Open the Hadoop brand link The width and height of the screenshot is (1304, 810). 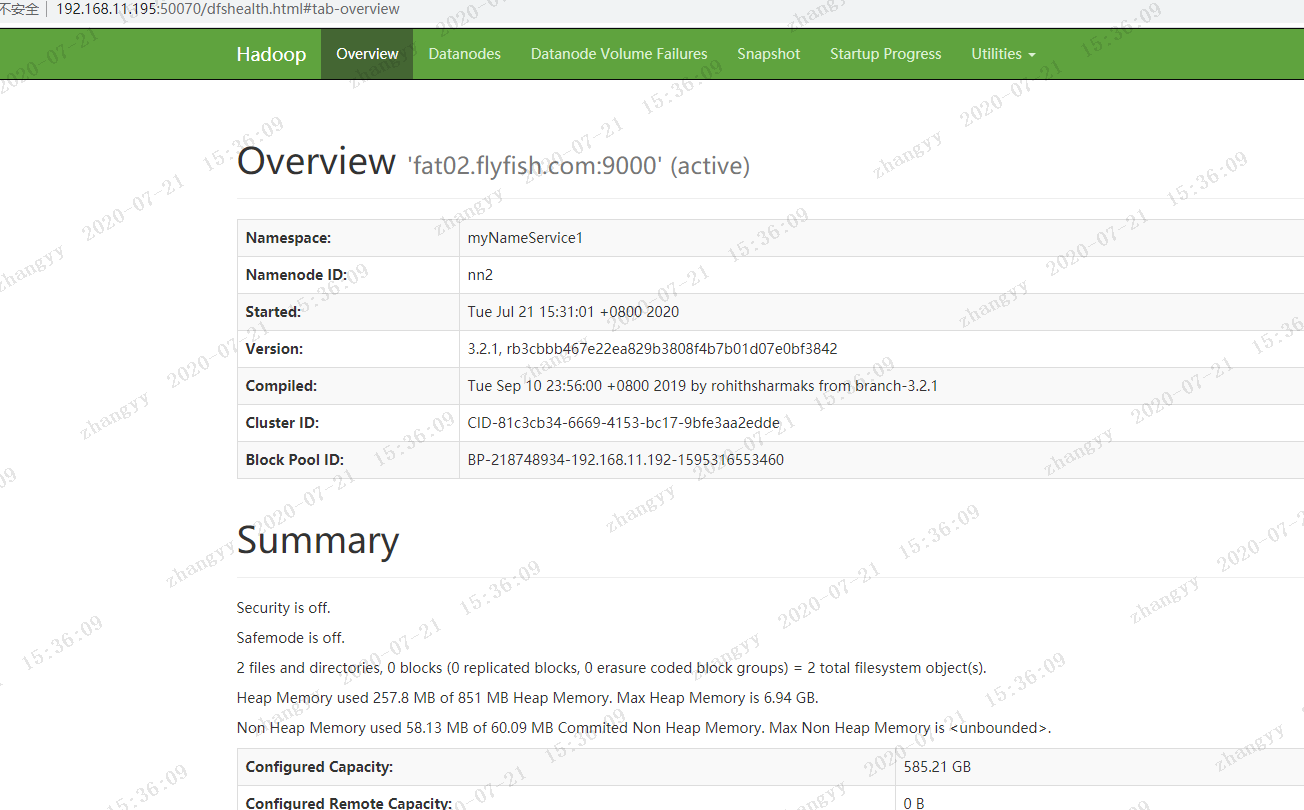point(271,54)
